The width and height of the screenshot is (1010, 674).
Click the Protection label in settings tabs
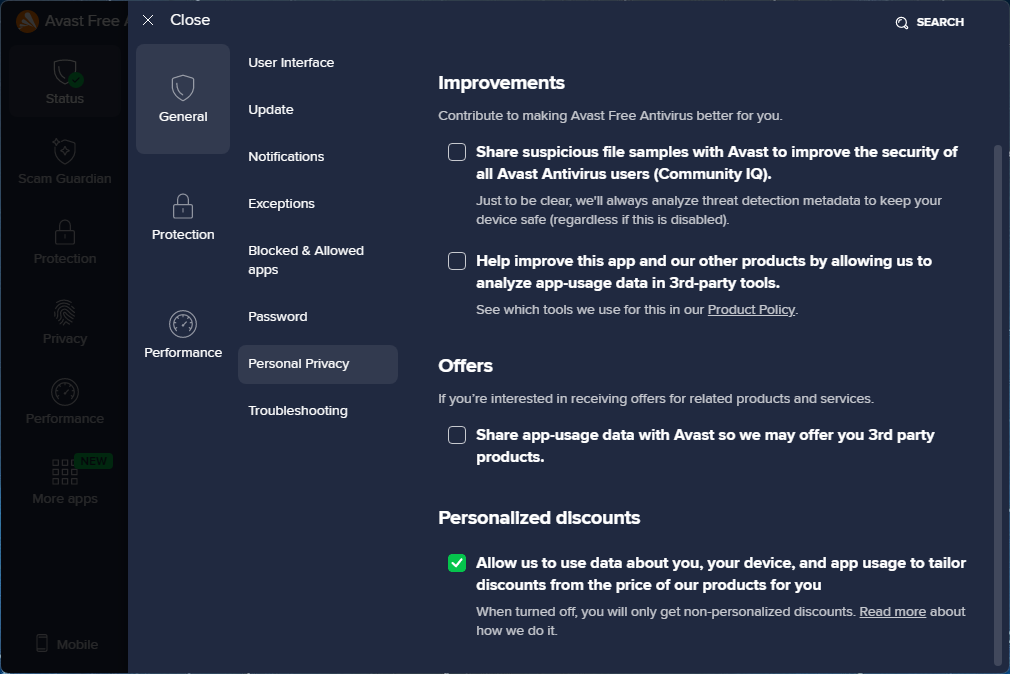pyautogui.click(x=183, y=235)
